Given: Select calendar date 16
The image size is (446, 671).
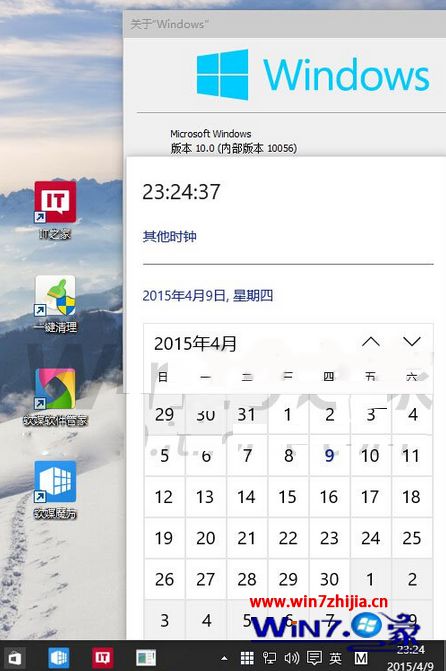Looking at the screenshot, I should tap(329, 497).
